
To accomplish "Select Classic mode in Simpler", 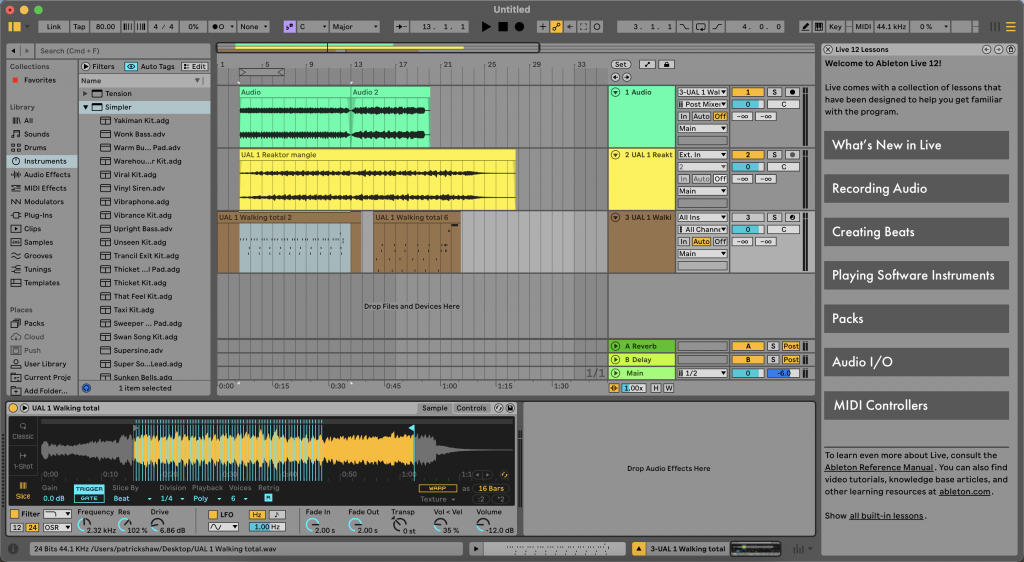I will (23, 431).
